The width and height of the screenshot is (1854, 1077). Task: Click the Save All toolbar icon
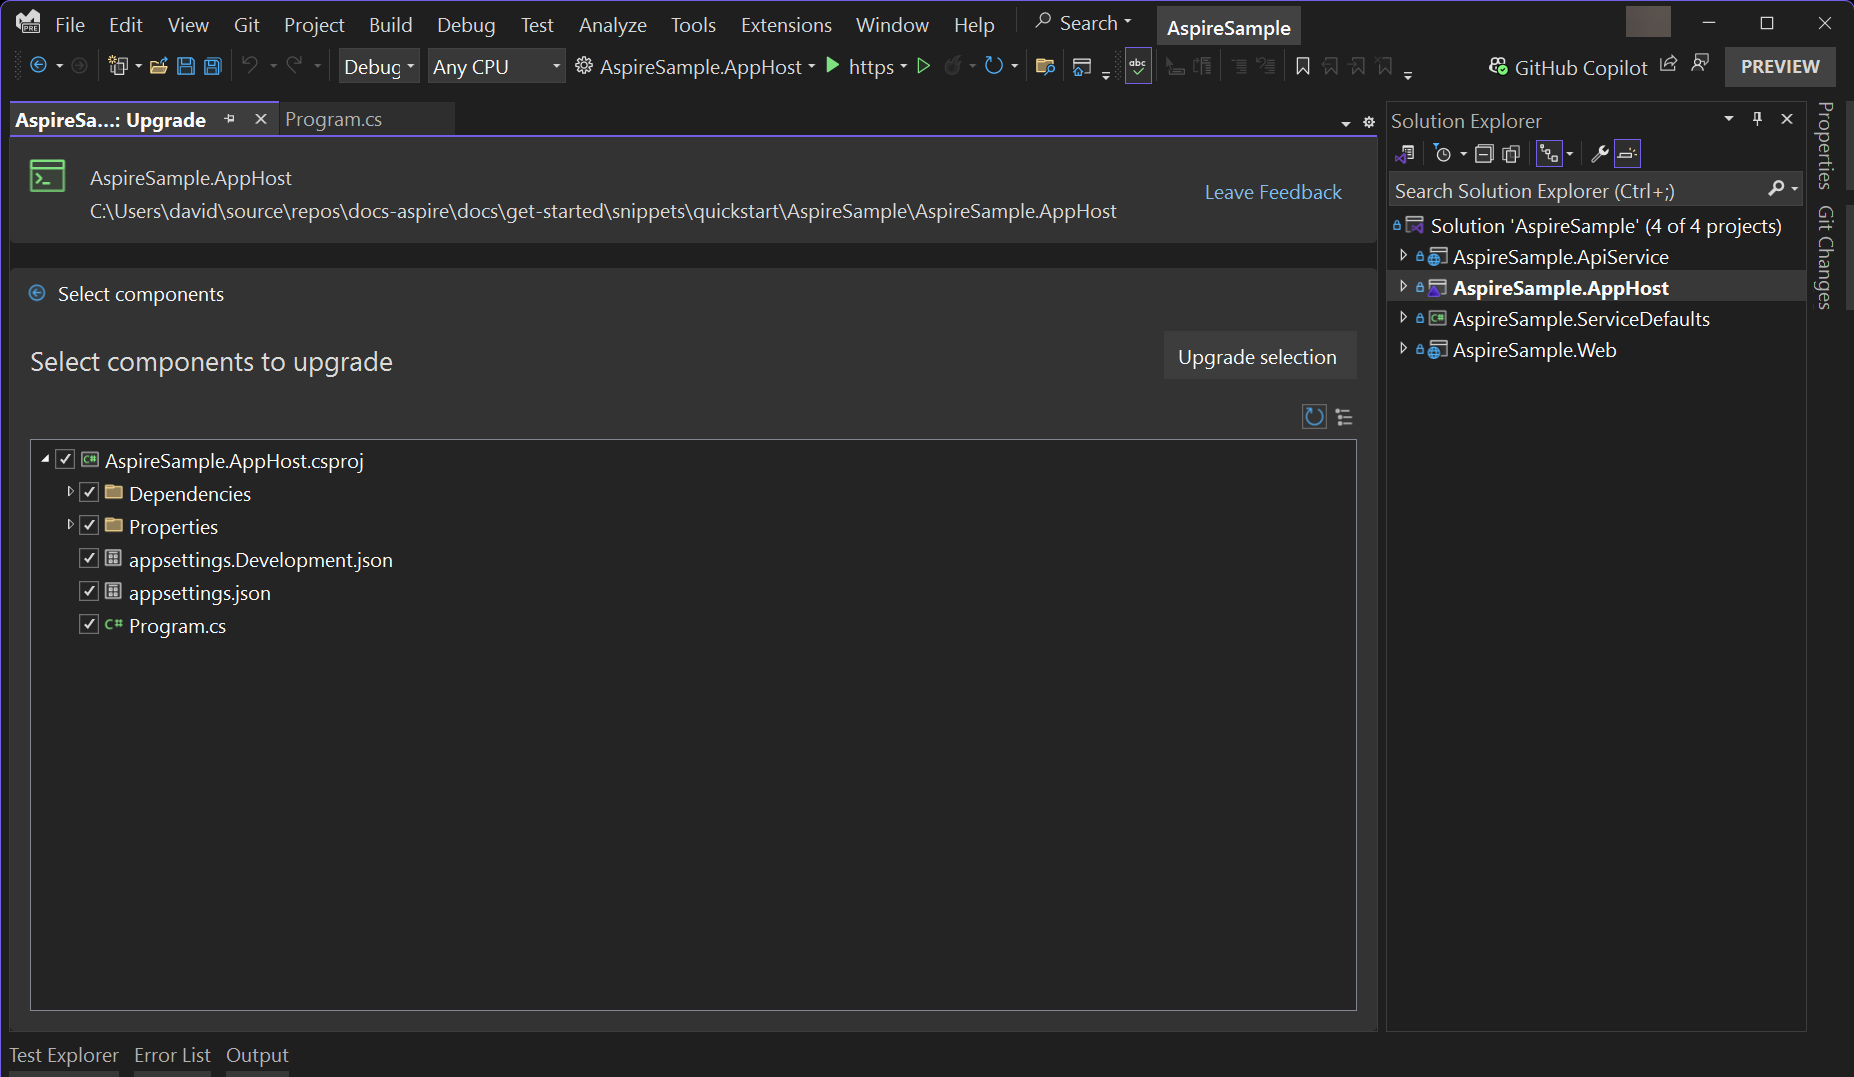coord(213,67)
